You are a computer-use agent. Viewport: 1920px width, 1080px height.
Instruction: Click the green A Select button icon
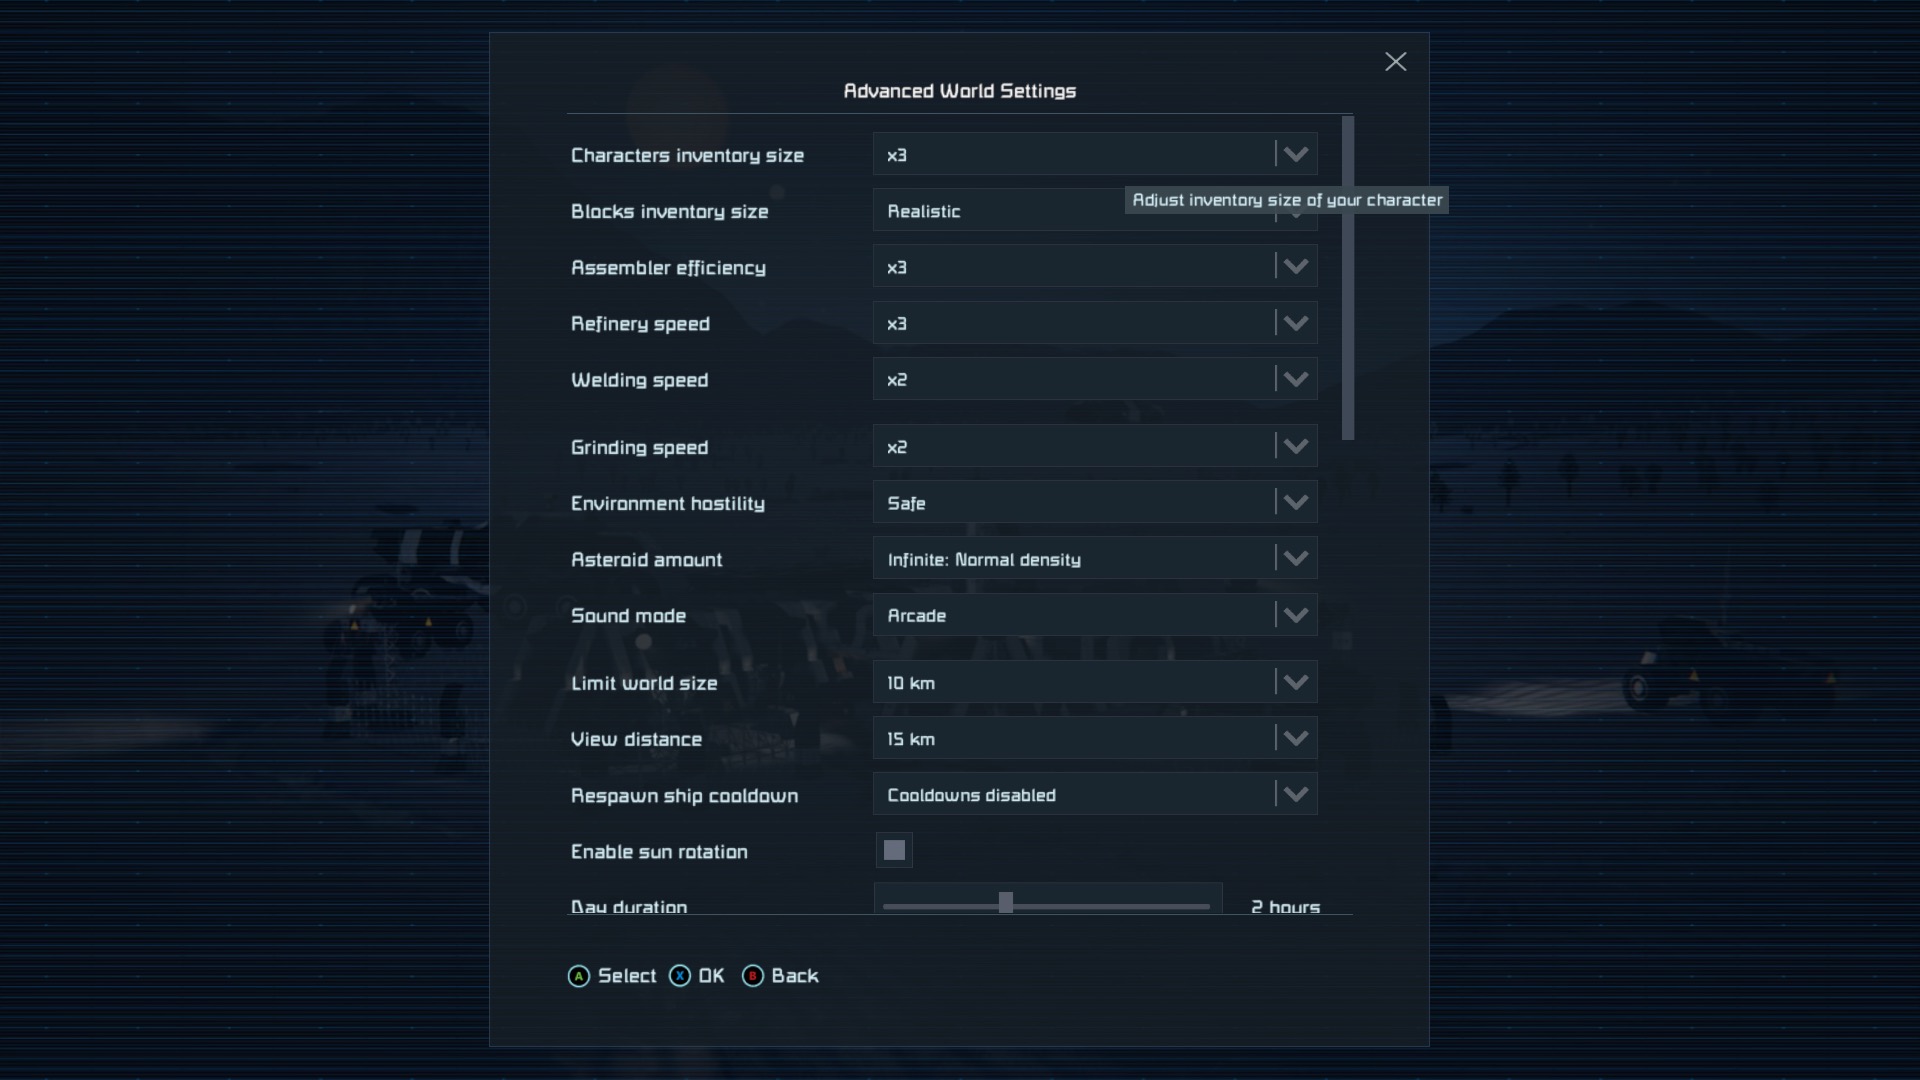tap(578, 976)
